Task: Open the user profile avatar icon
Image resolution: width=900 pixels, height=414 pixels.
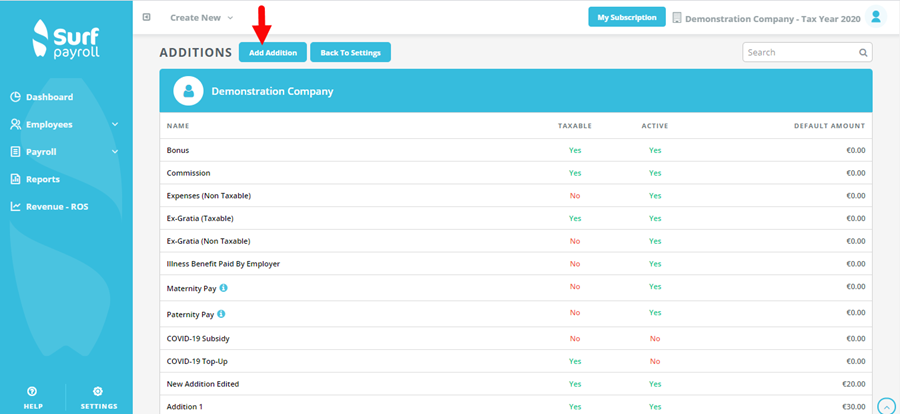Action: point(876,17)
